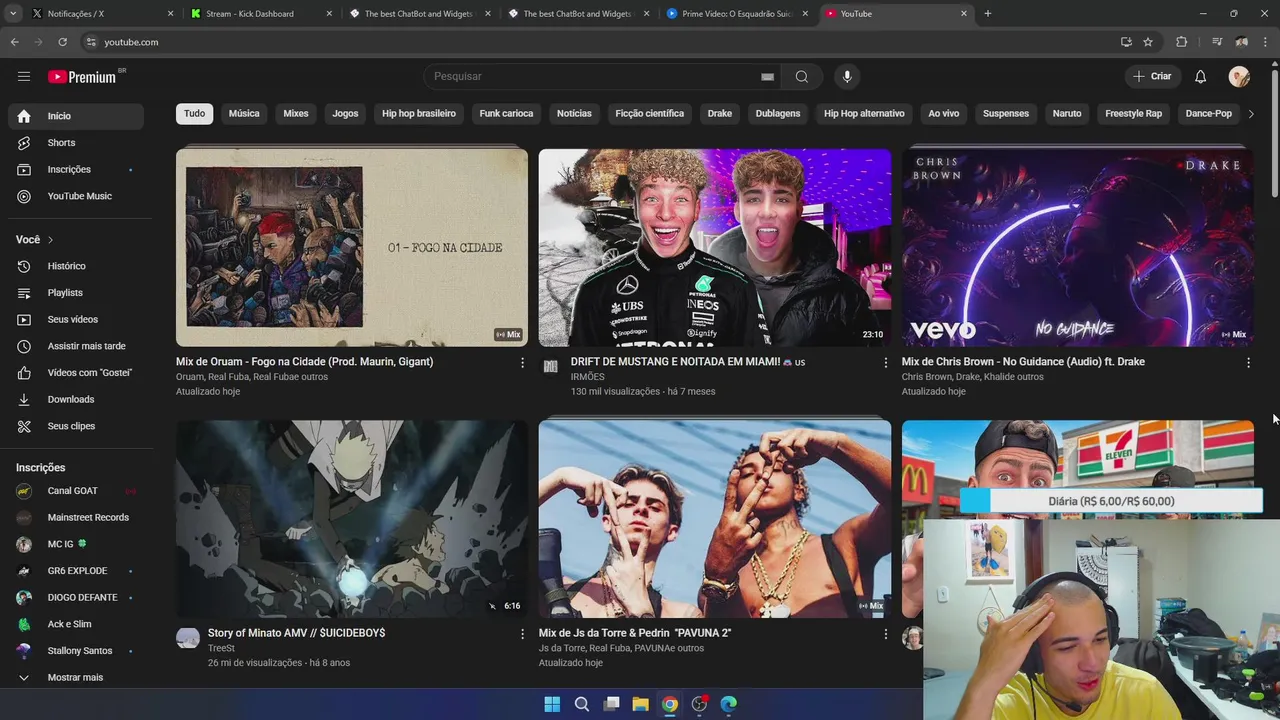Open options for Mix de Js da Torre

pyautogui.click(x=885, y=634)
